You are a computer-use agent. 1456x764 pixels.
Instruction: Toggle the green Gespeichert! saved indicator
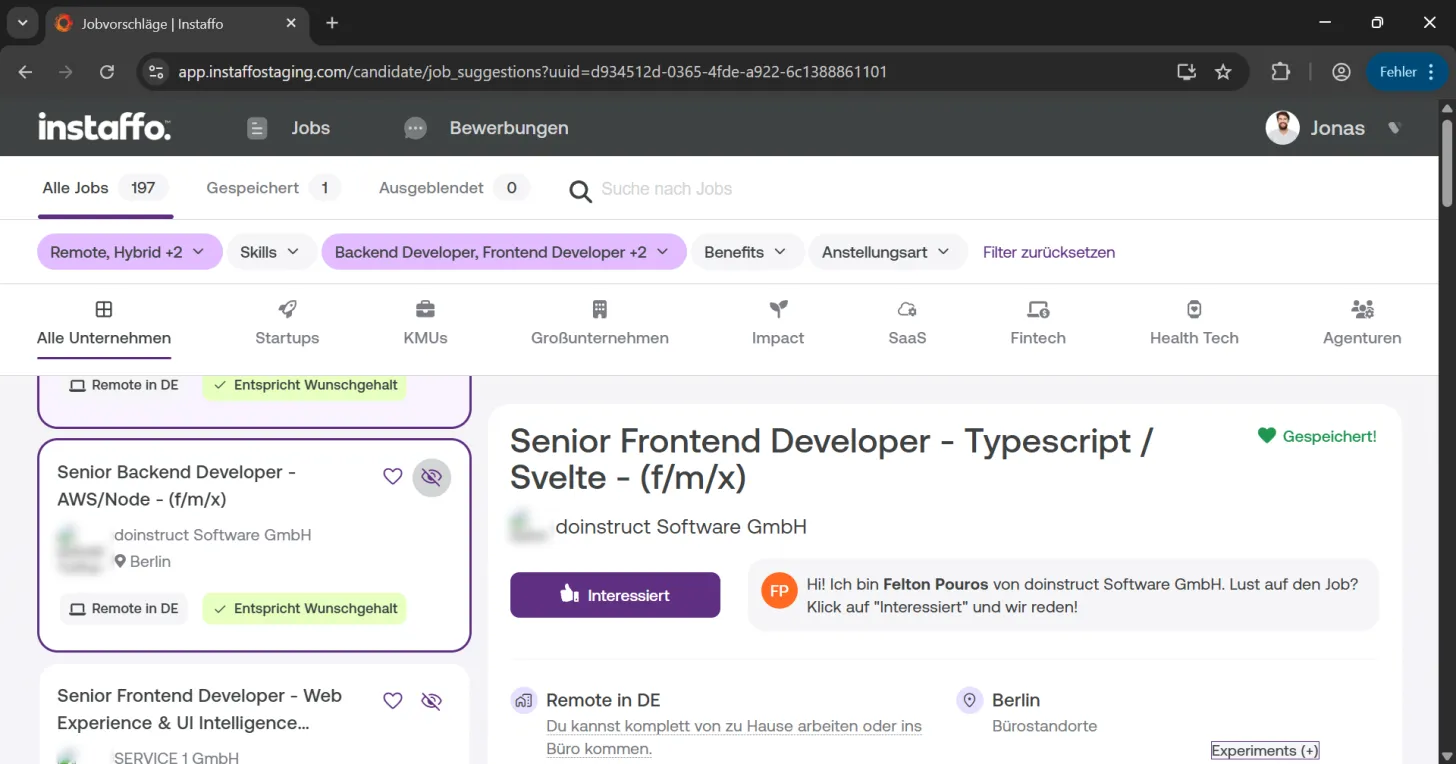[x=1317, y=436]
